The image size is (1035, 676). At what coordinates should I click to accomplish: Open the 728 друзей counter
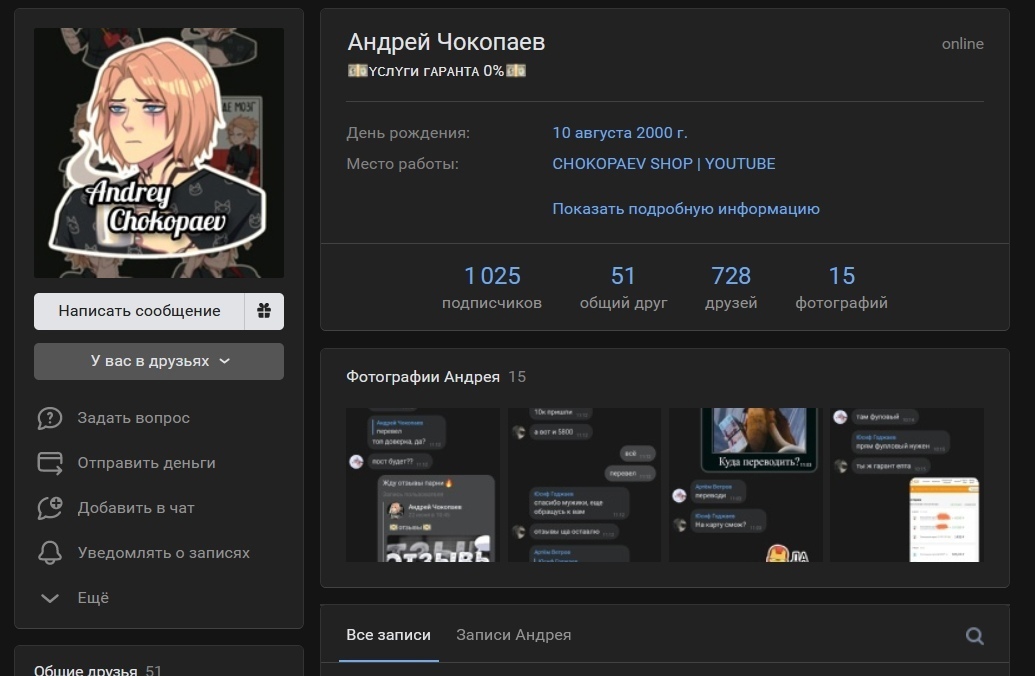point(731,287)
